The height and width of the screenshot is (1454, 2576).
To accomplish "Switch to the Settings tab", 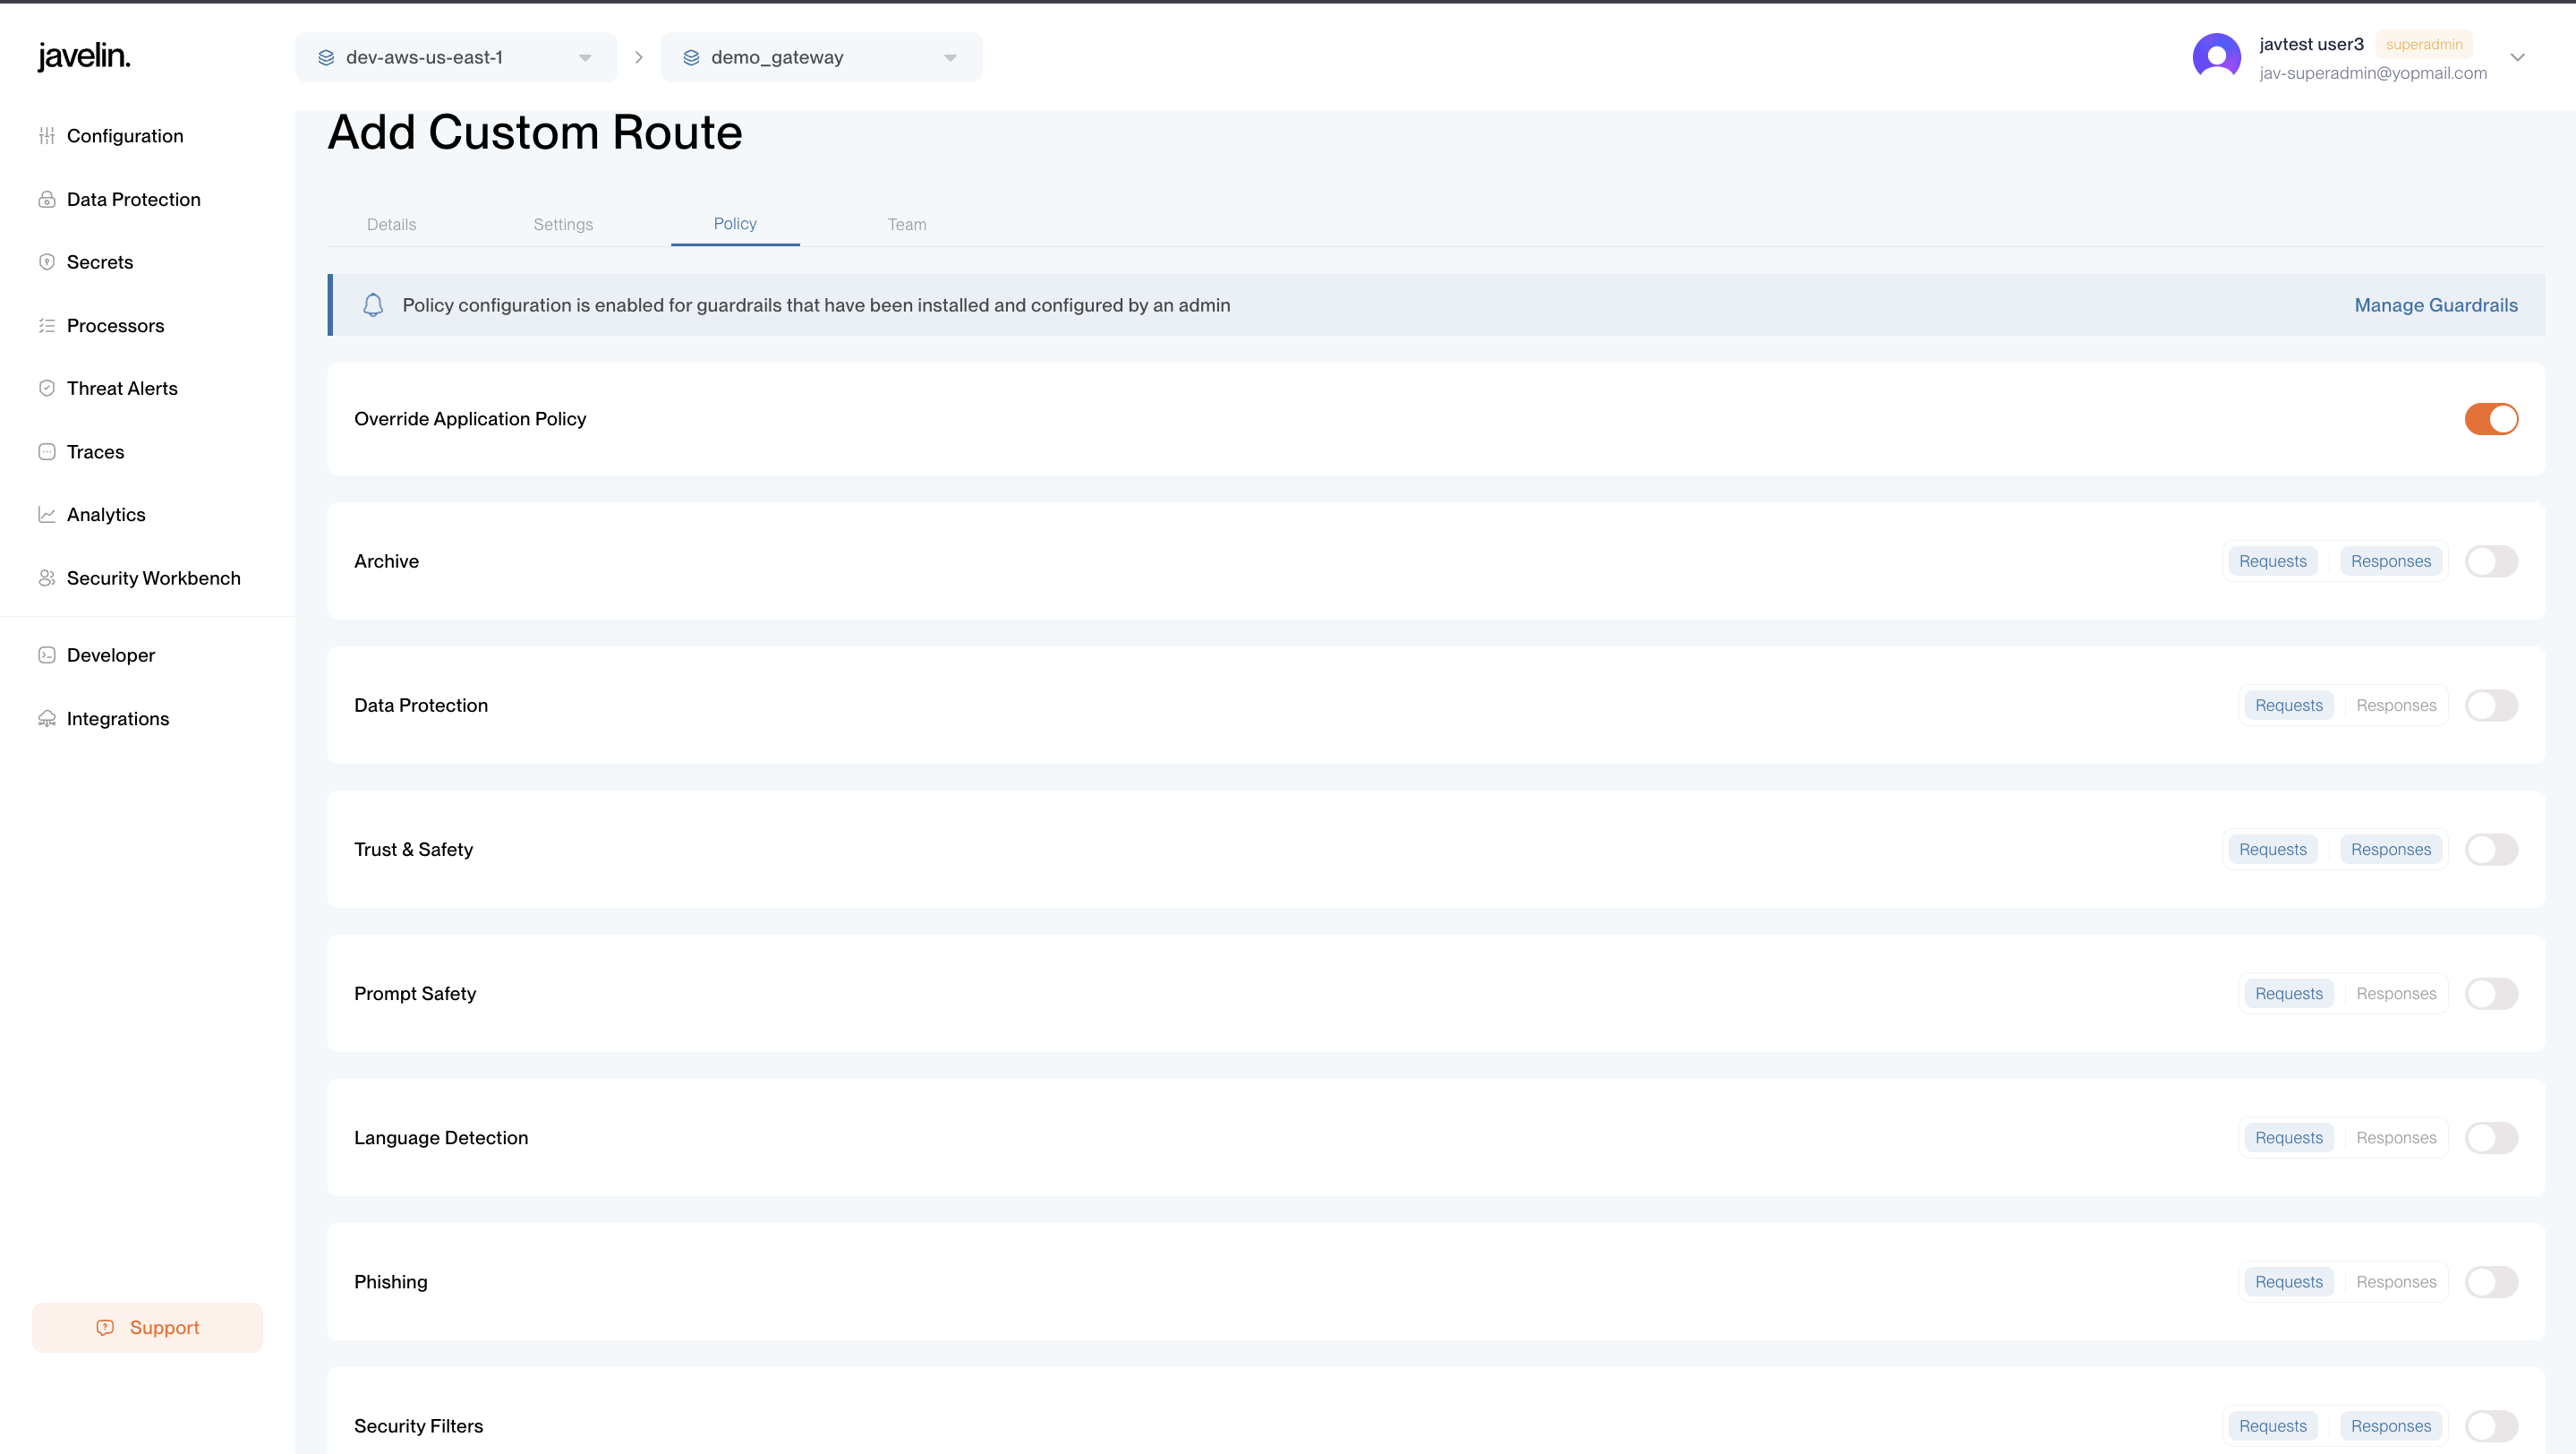I will (563, 224).
